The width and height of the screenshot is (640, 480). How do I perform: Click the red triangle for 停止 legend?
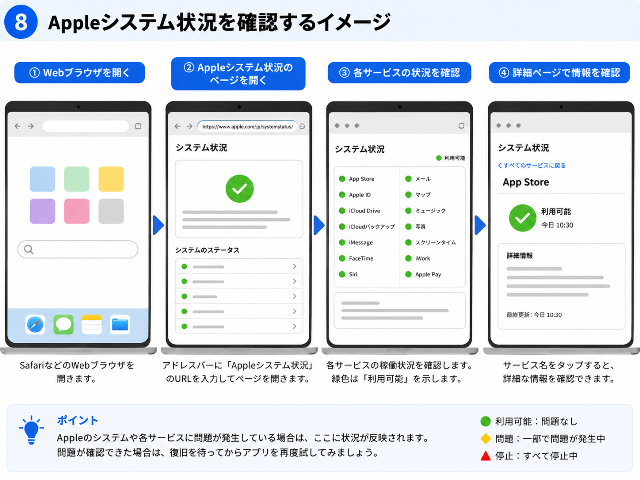click(x=485, y=456)
